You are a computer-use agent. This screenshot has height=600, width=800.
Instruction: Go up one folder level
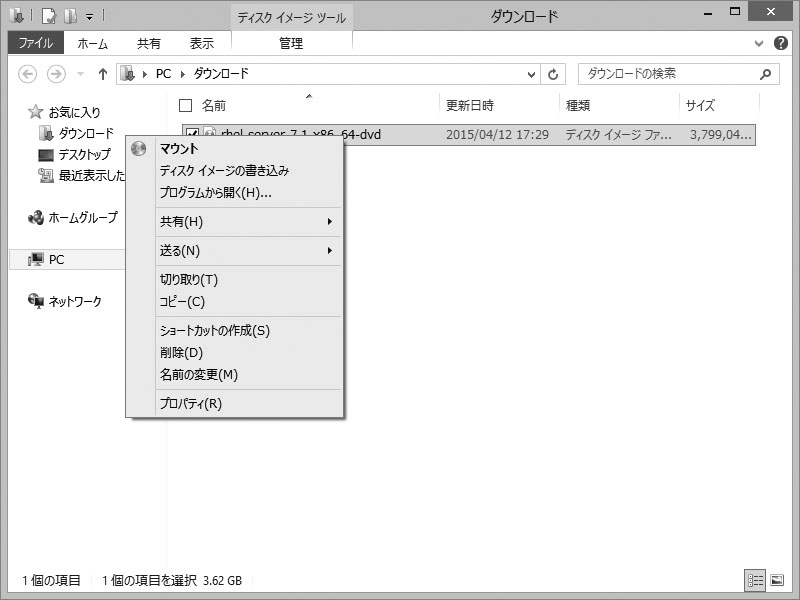(103, 74)
